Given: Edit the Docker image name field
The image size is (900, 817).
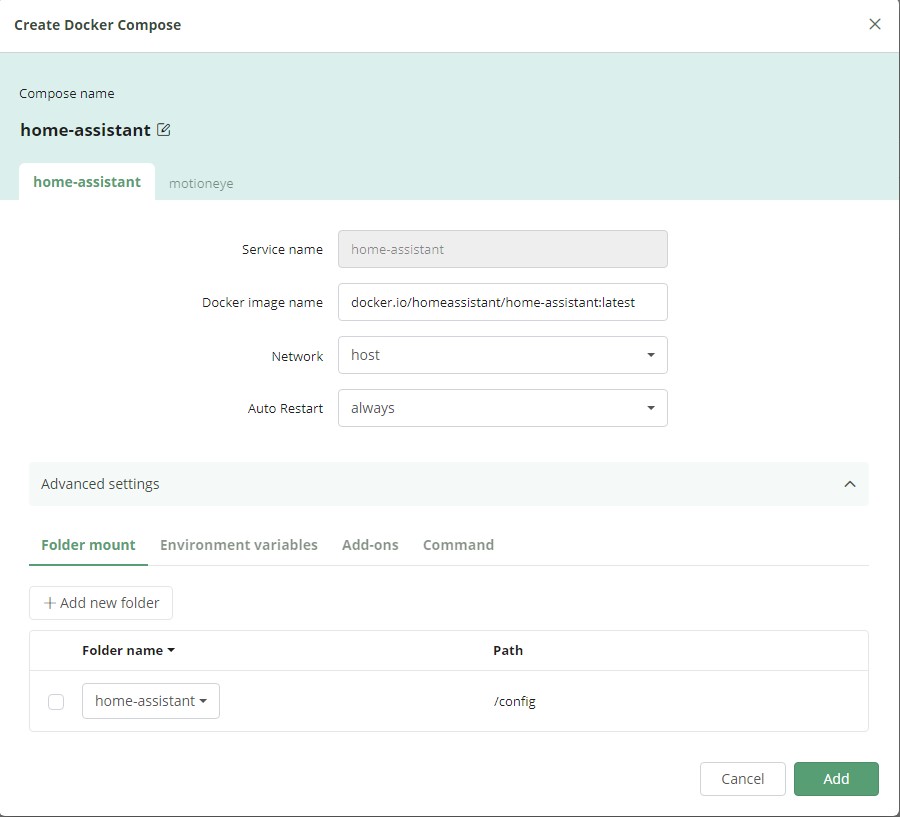Looking at the screenshot, I should (503, 302).
